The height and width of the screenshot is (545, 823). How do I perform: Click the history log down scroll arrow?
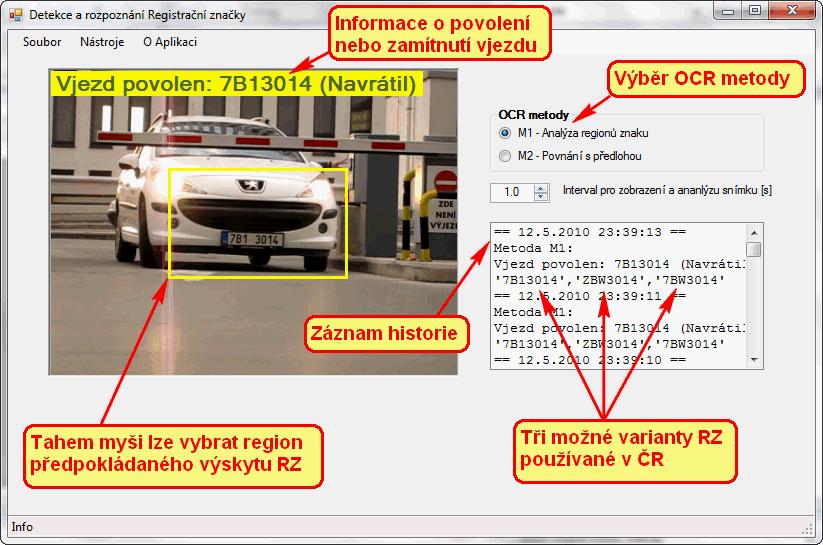click(754, 360)
